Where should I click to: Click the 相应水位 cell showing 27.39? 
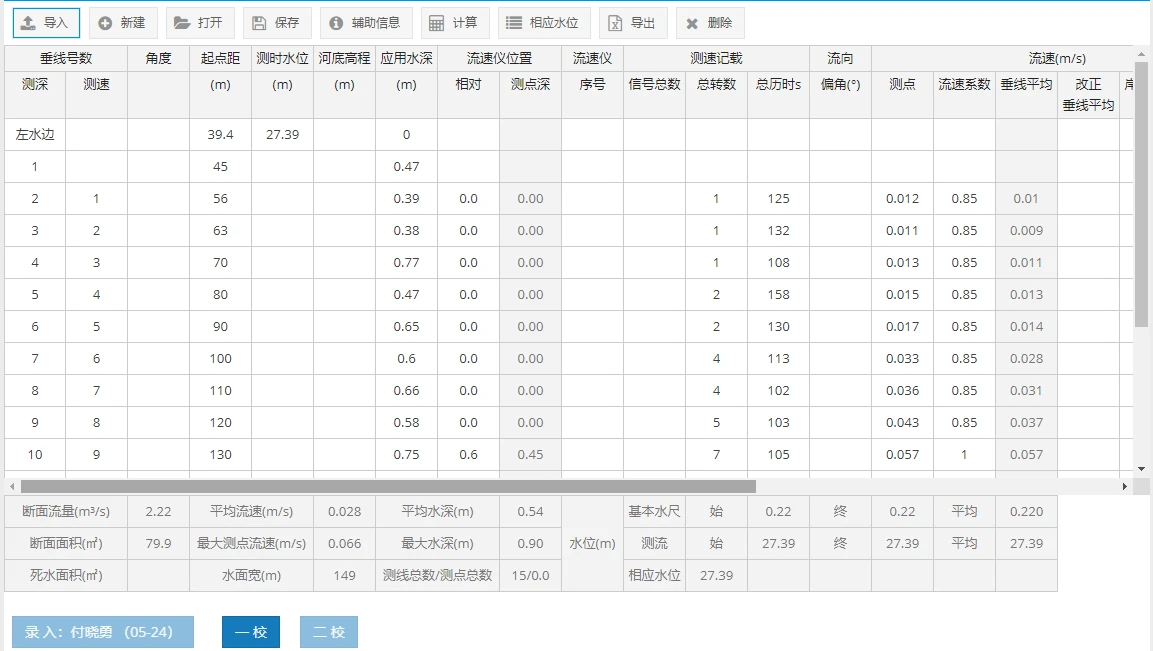point(716,575)
